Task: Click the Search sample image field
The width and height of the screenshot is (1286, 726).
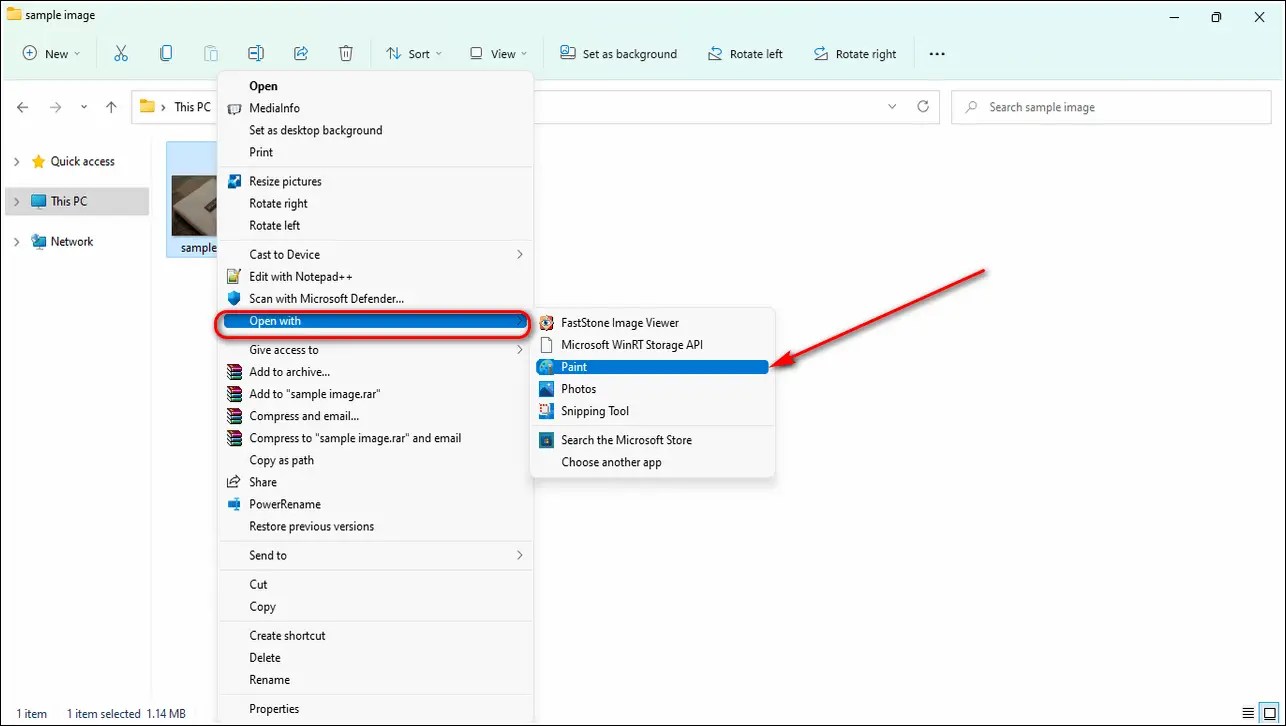Action: 1112,107
